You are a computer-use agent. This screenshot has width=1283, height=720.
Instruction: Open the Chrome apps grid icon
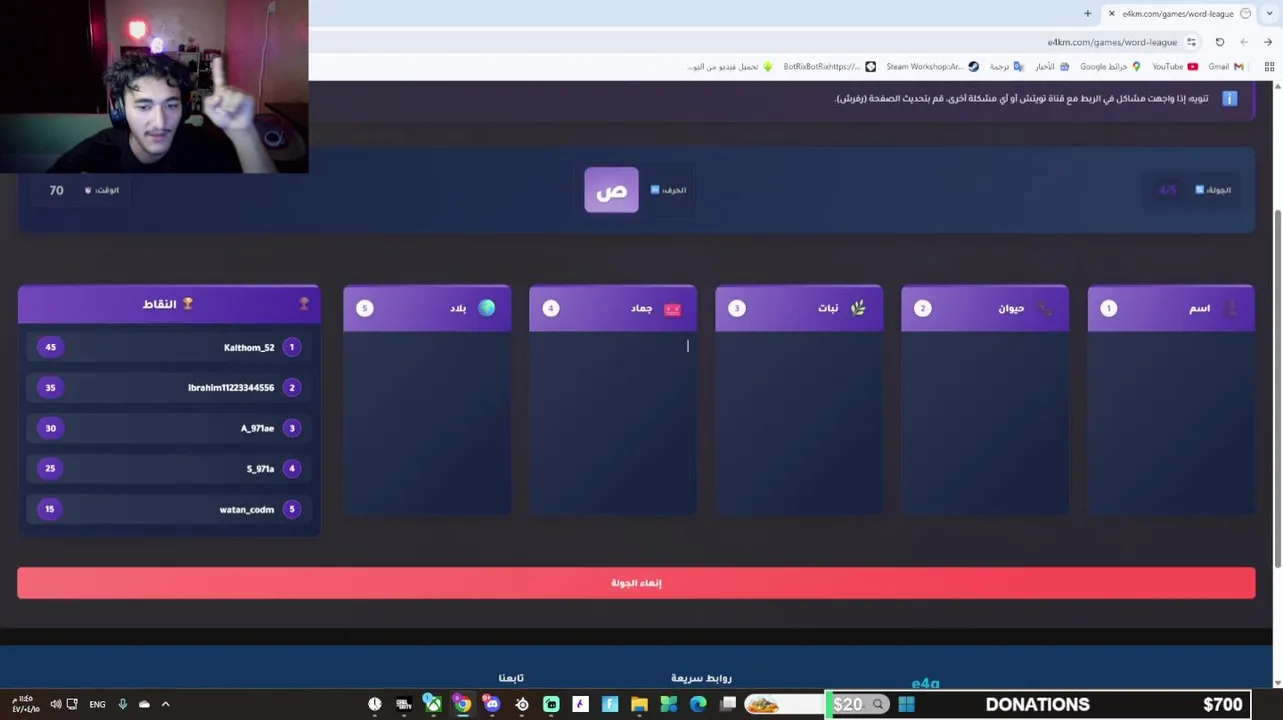point(1269,67)
